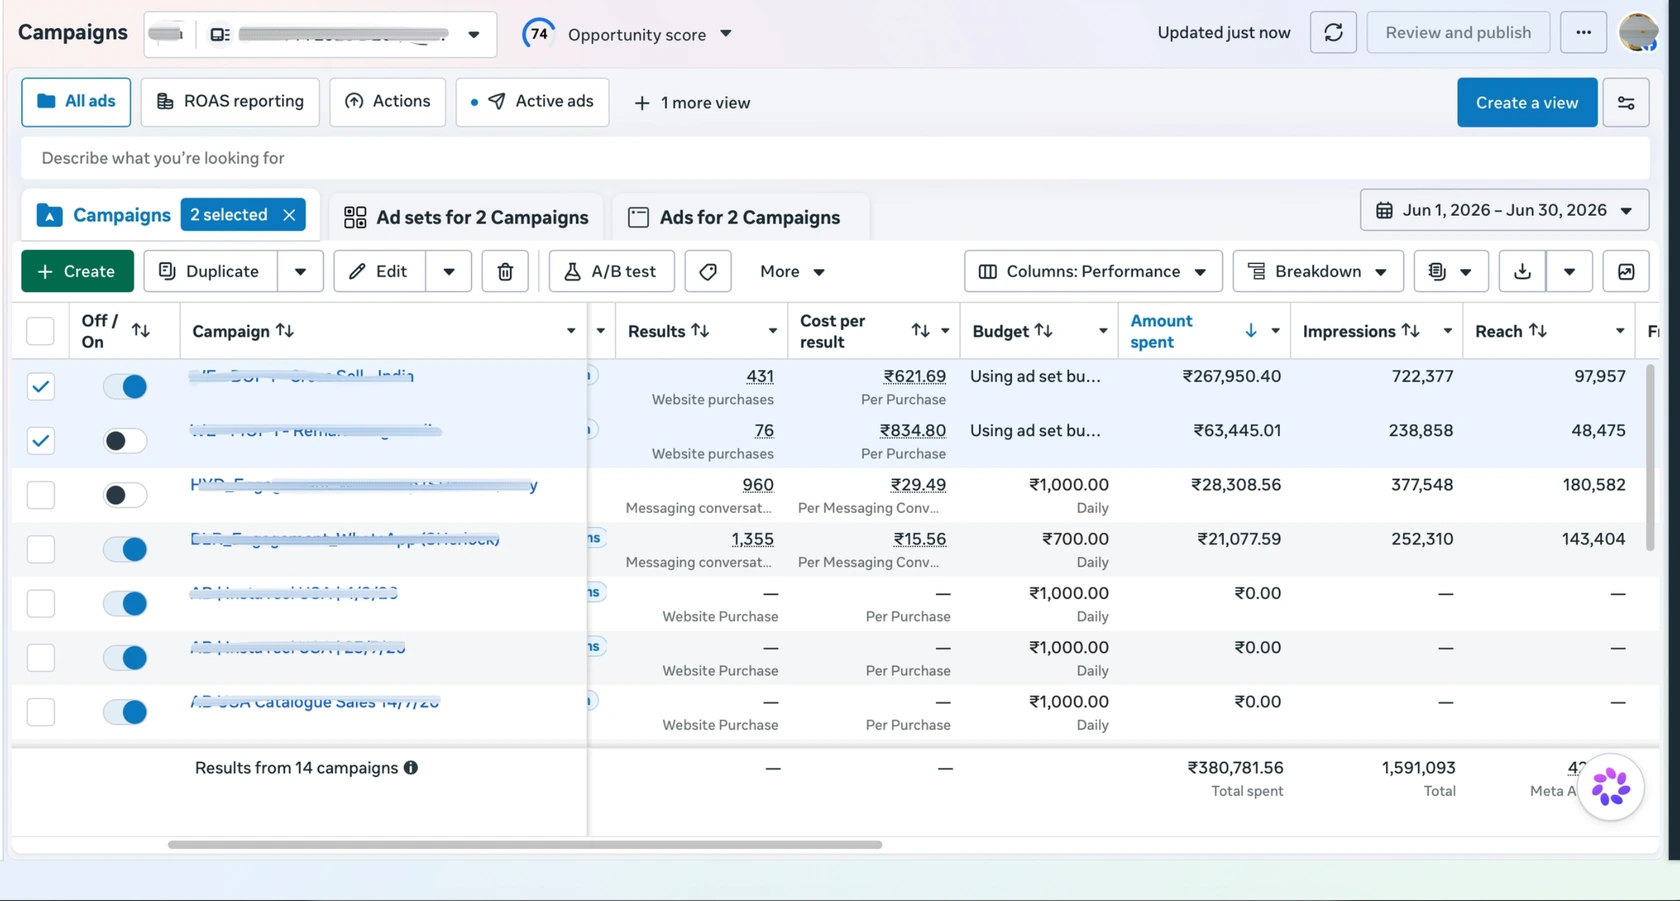Open the date range calendar picker
Viewport: 1680px width, 901px height.
pos(1504,210)
